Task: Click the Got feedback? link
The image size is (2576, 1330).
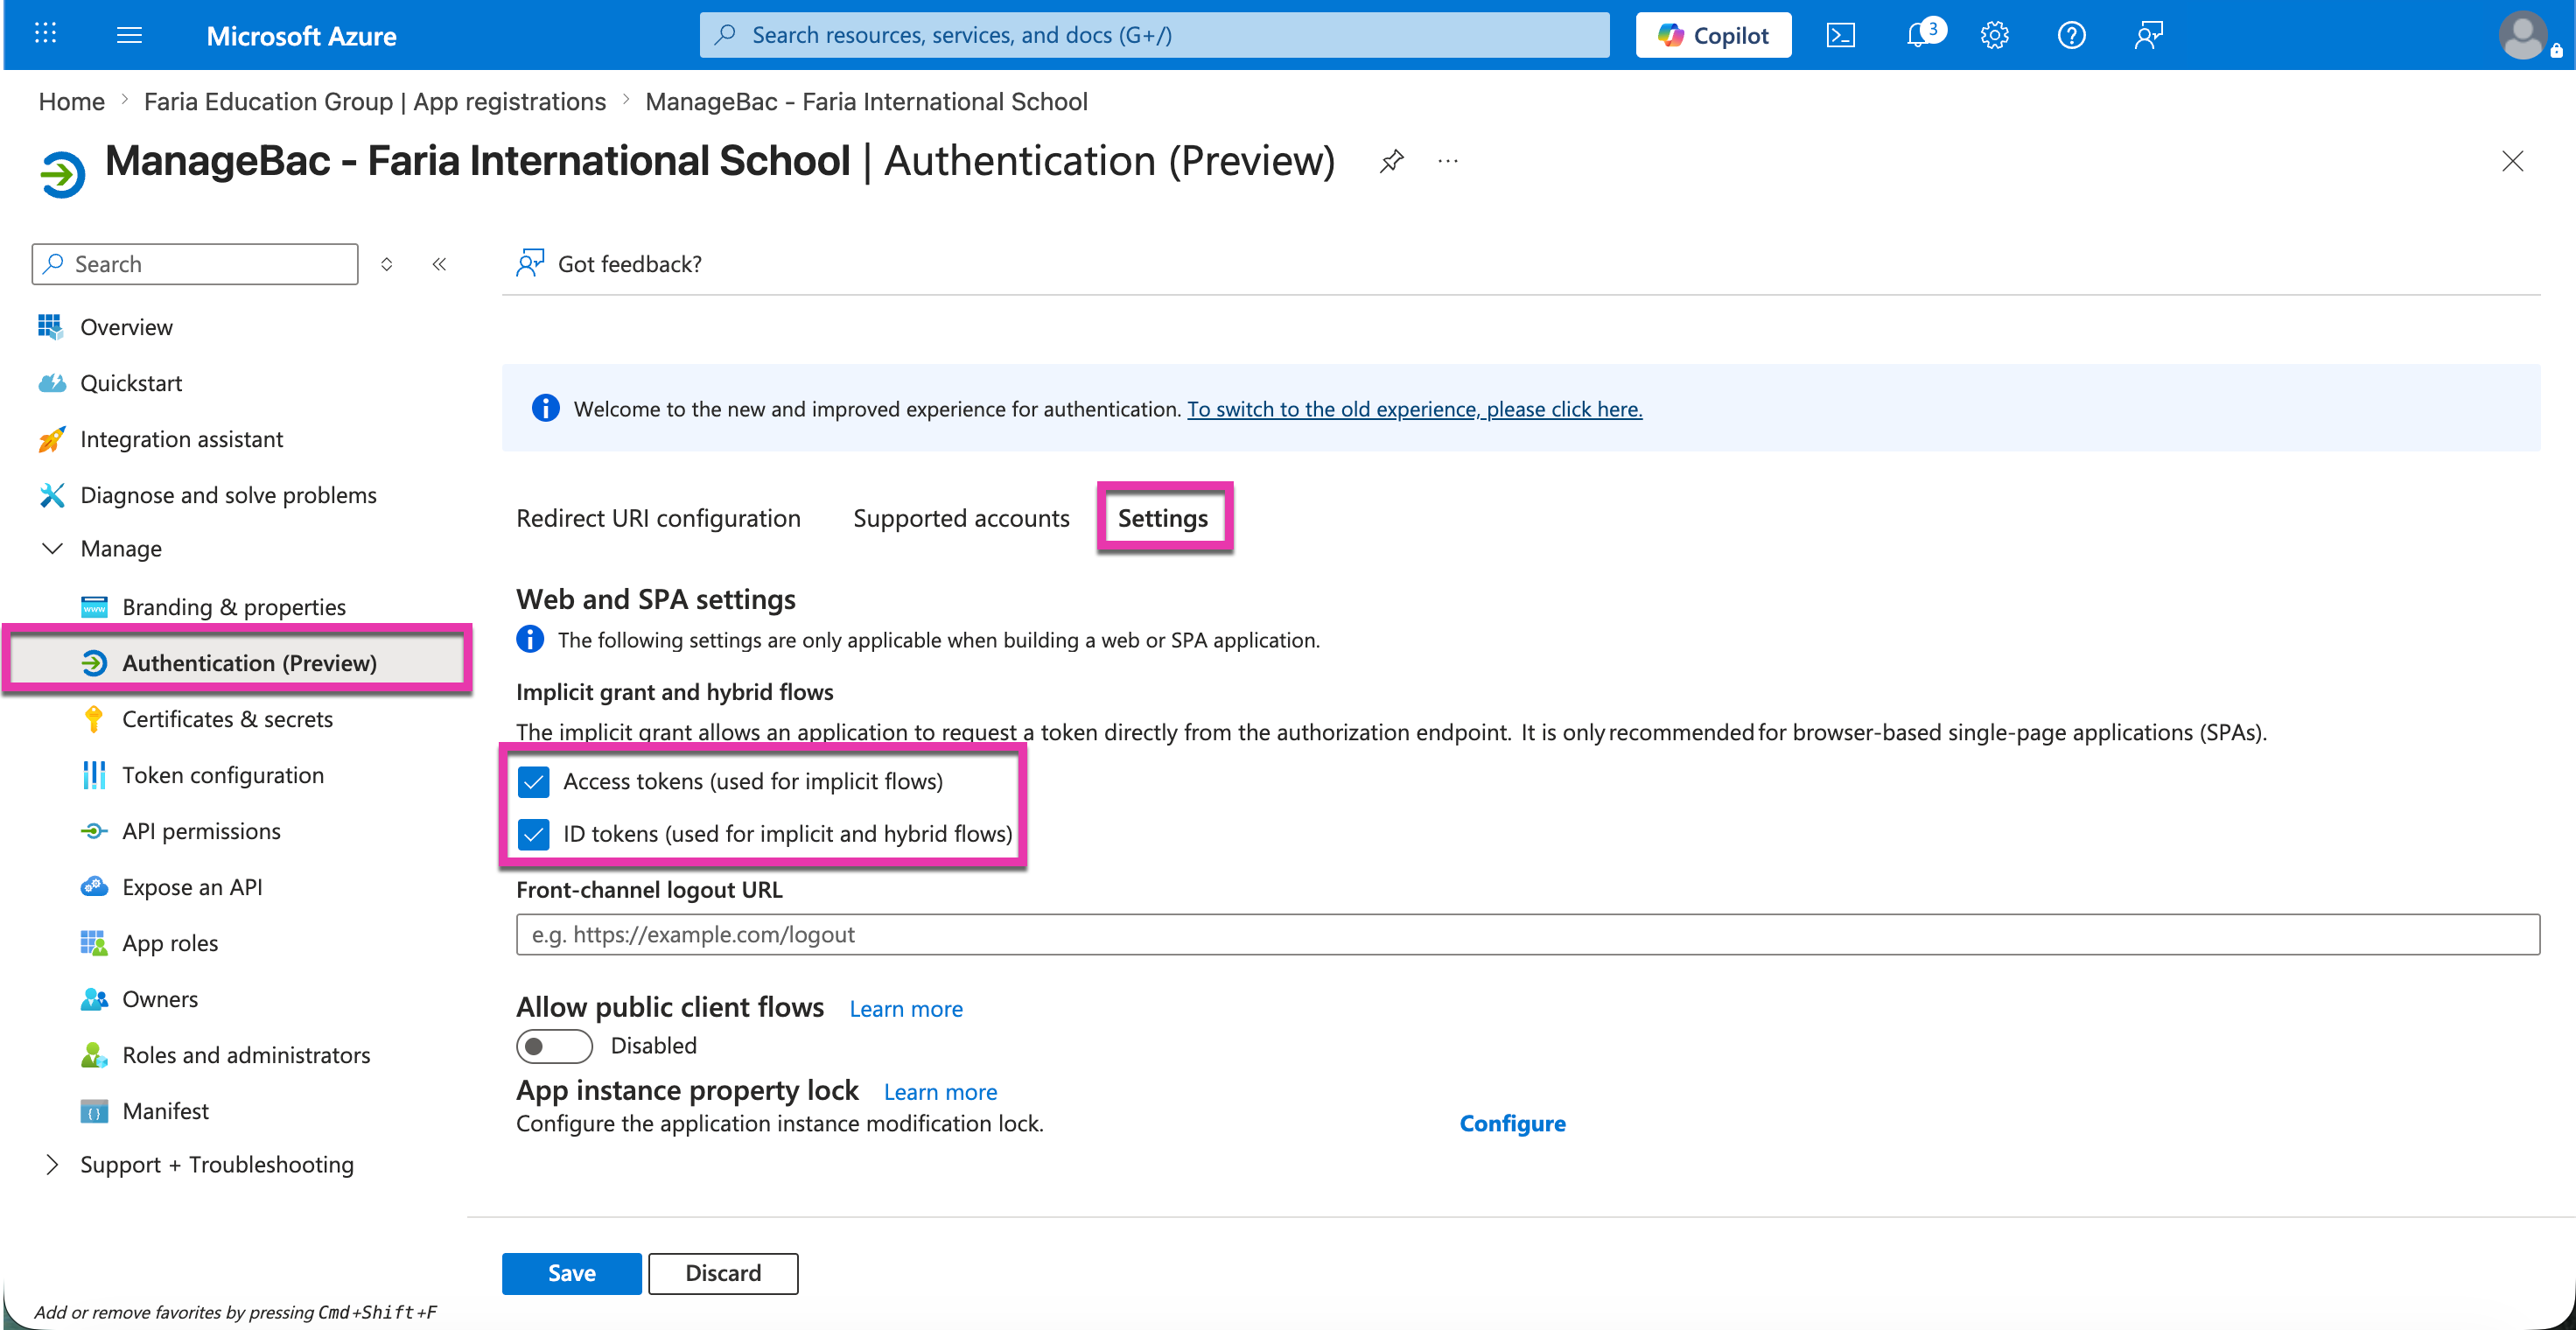Action: 629,263
